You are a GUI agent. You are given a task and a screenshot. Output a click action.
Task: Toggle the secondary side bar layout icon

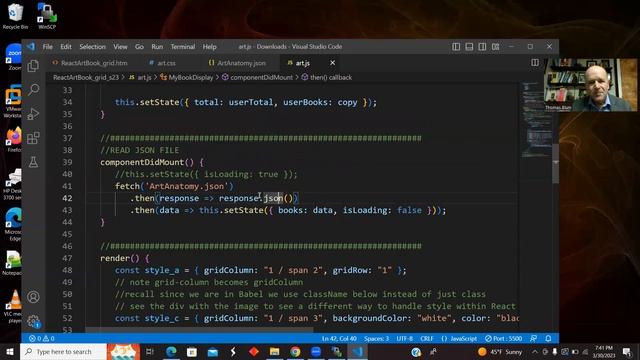pyautogui.click(x=482, y=47)
